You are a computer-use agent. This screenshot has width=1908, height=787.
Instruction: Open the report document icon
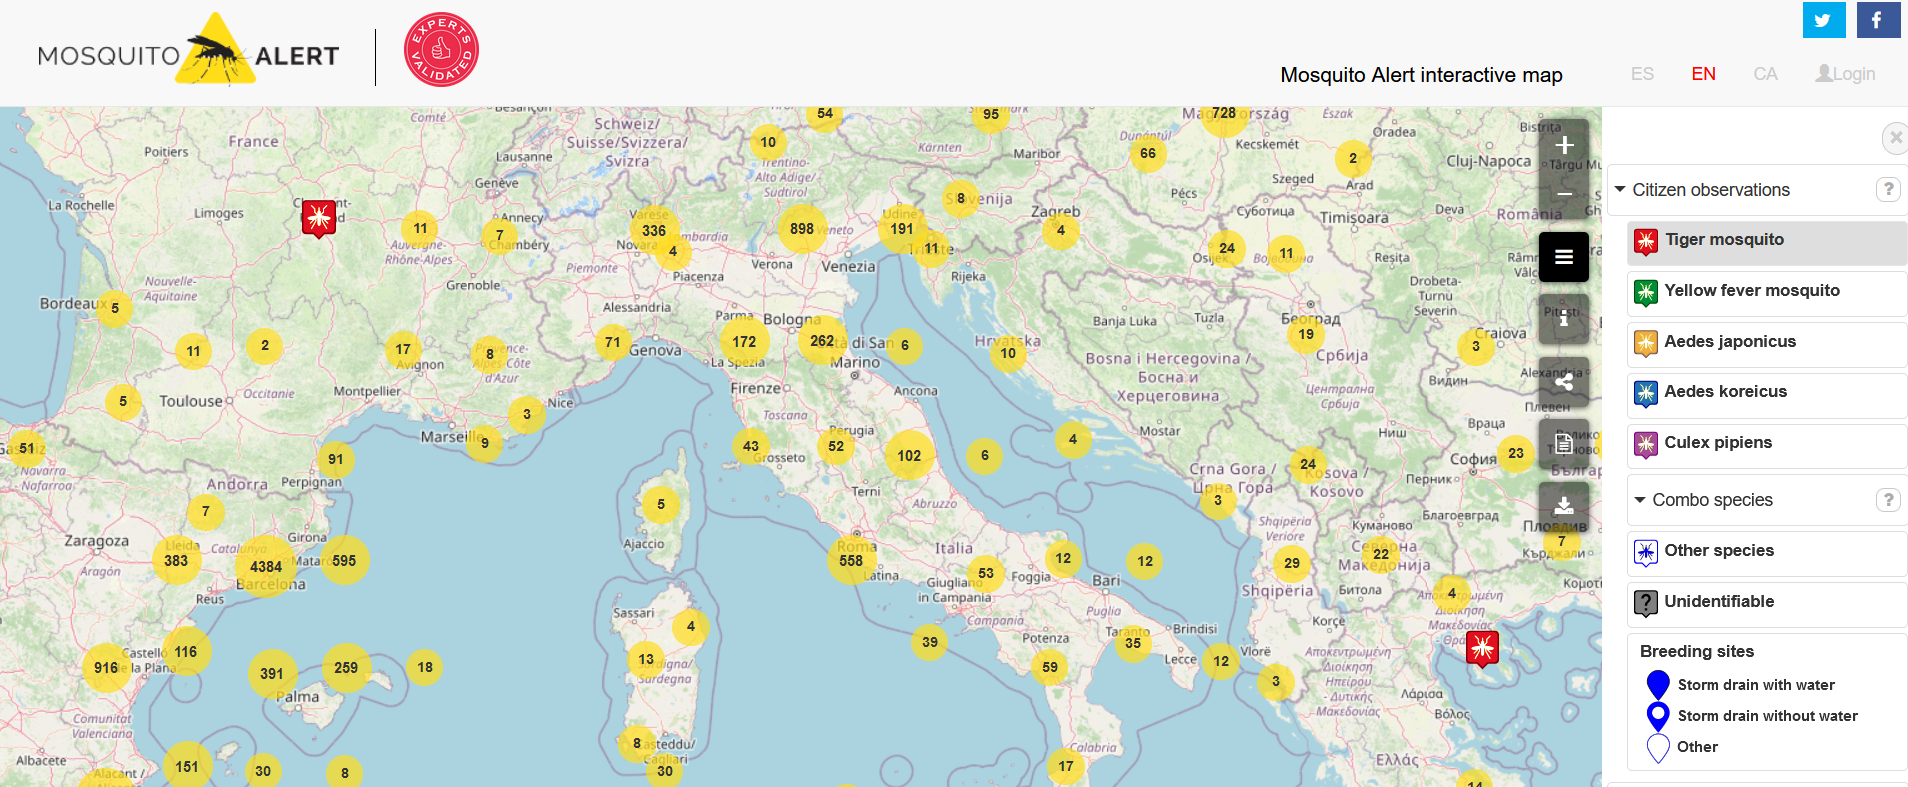point(1564,444)
